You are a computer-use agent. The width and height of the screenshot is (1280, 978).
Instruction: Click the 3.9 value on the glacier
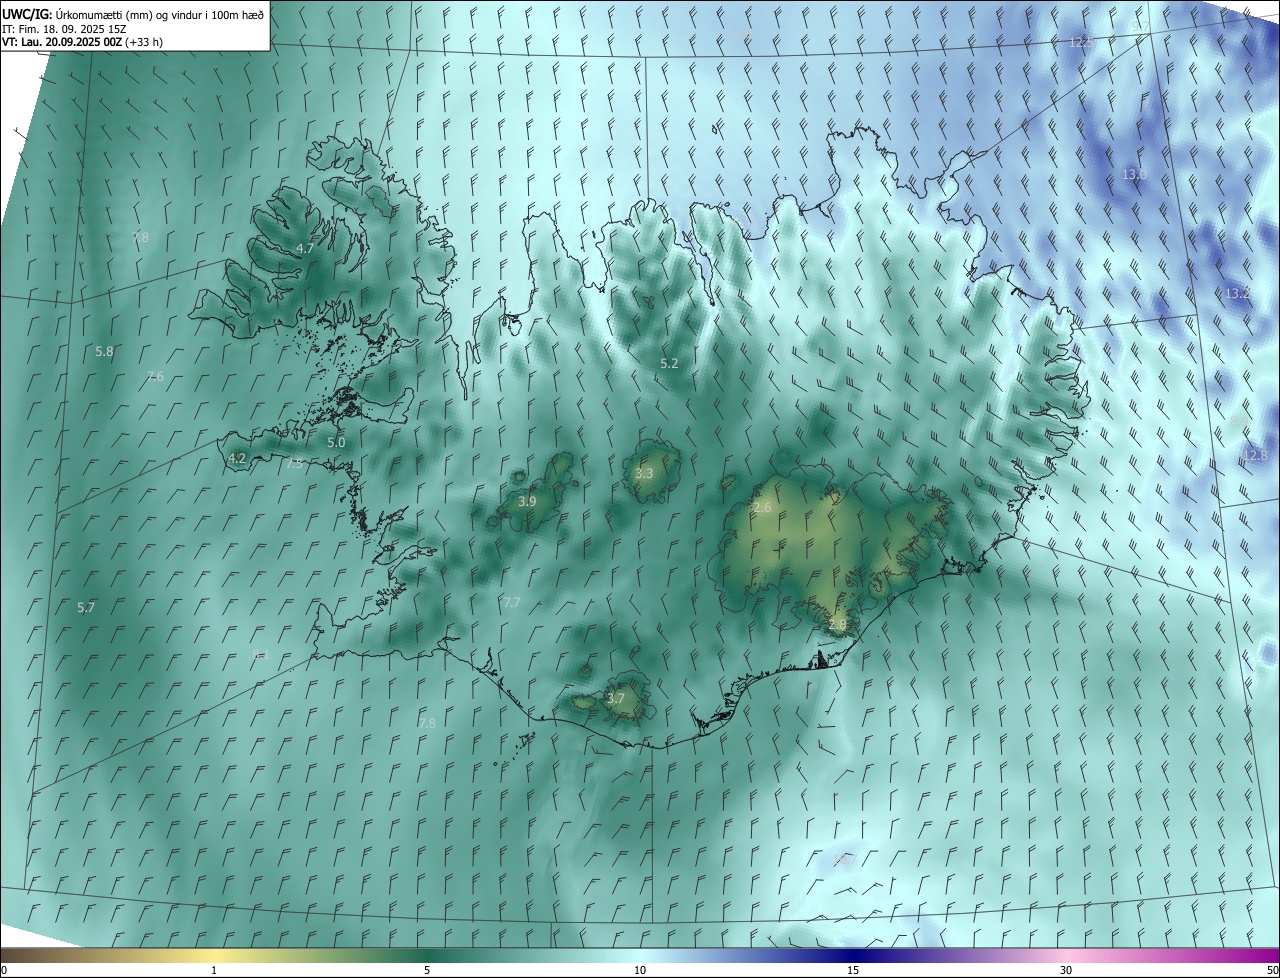click(527, 501)
